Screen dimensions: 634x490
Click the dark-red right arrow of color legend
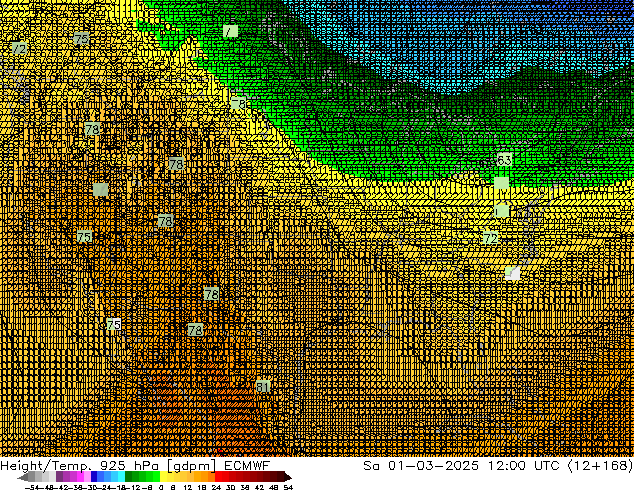[287, 477]
